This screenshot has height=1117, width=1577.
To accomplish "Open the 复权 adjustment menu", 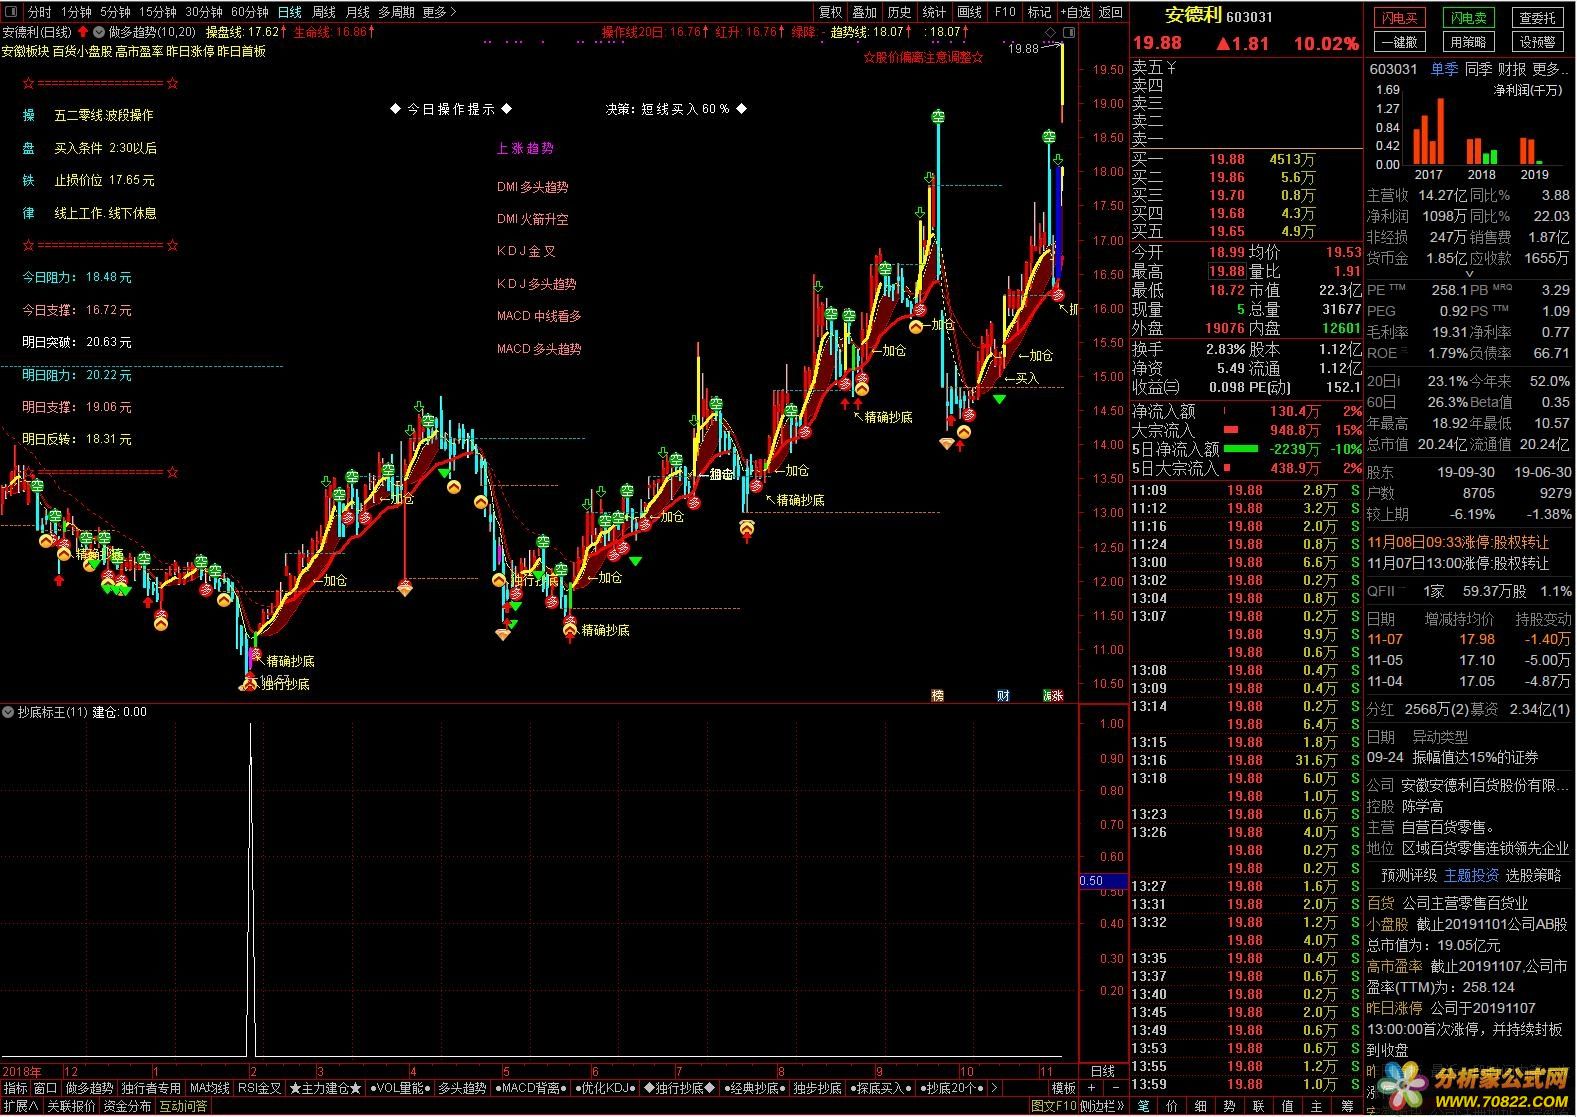I will 830,12.
